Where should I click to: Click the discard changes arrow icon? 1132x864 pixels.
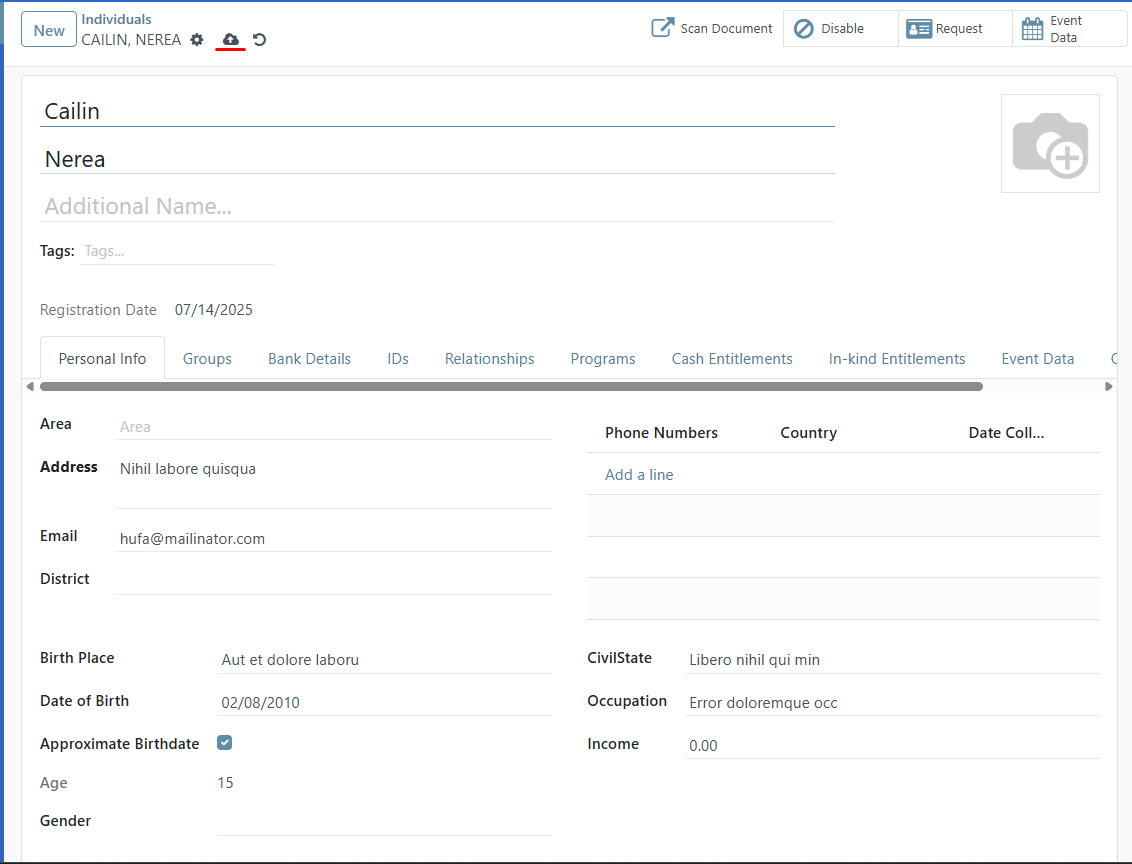coord(259,39)
